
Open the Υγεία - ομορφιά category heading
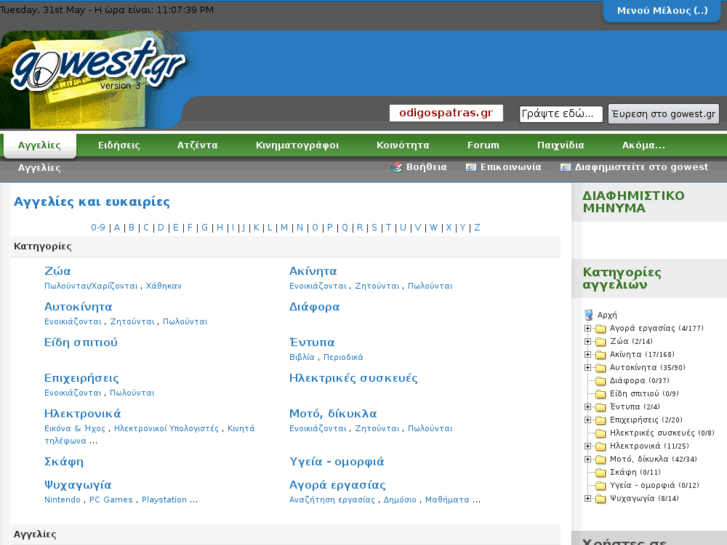coord(337,462)
